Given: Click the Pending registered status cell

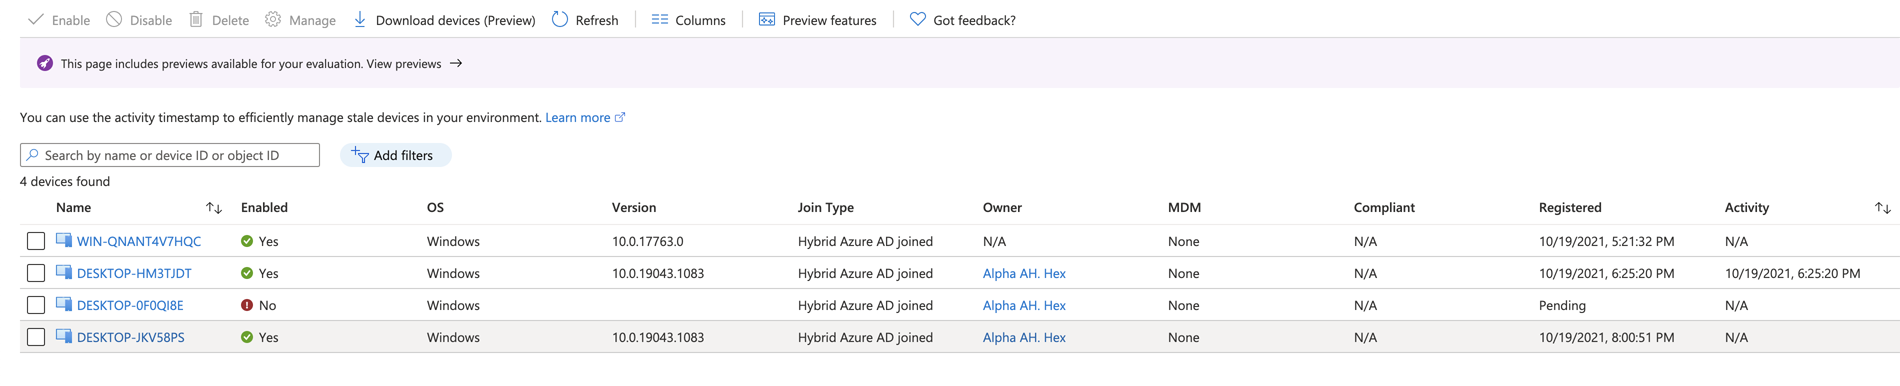Looking at the screenshot, I should pyautogui.click(x=1562, y=305).
